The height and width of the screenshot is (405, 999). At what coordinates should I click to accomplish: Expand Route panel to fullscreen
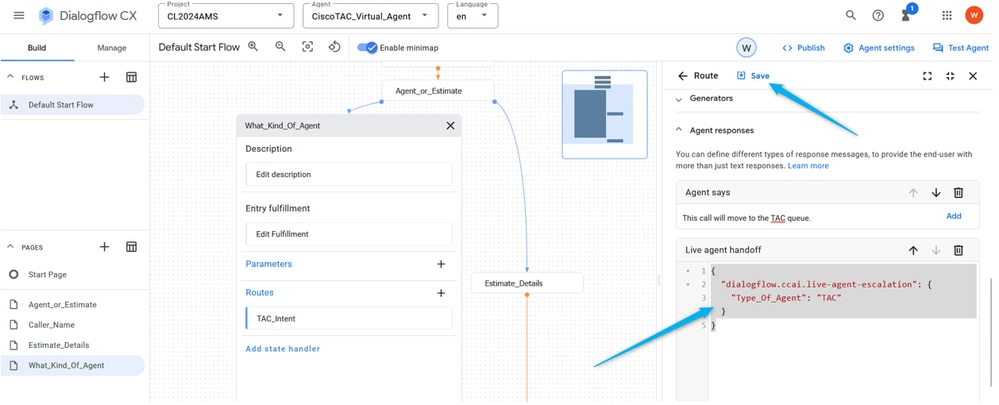coord(927,76)
